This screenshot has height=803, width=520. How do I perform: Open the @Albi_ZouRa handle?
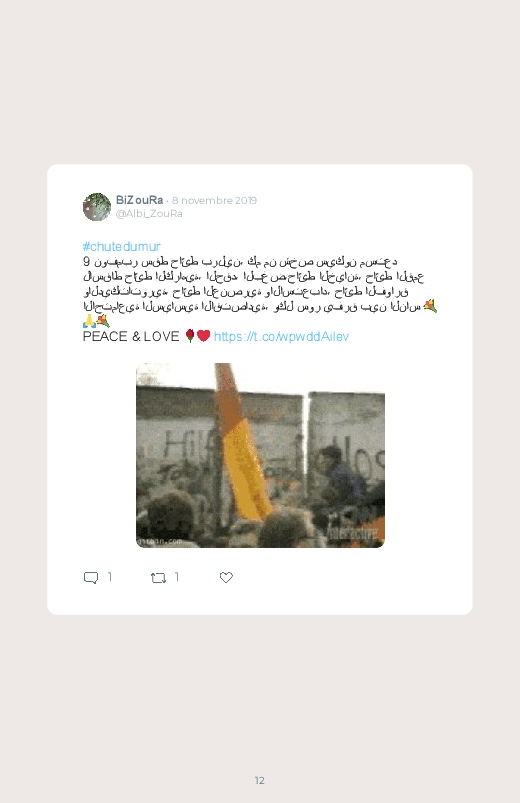click(149, 214)
